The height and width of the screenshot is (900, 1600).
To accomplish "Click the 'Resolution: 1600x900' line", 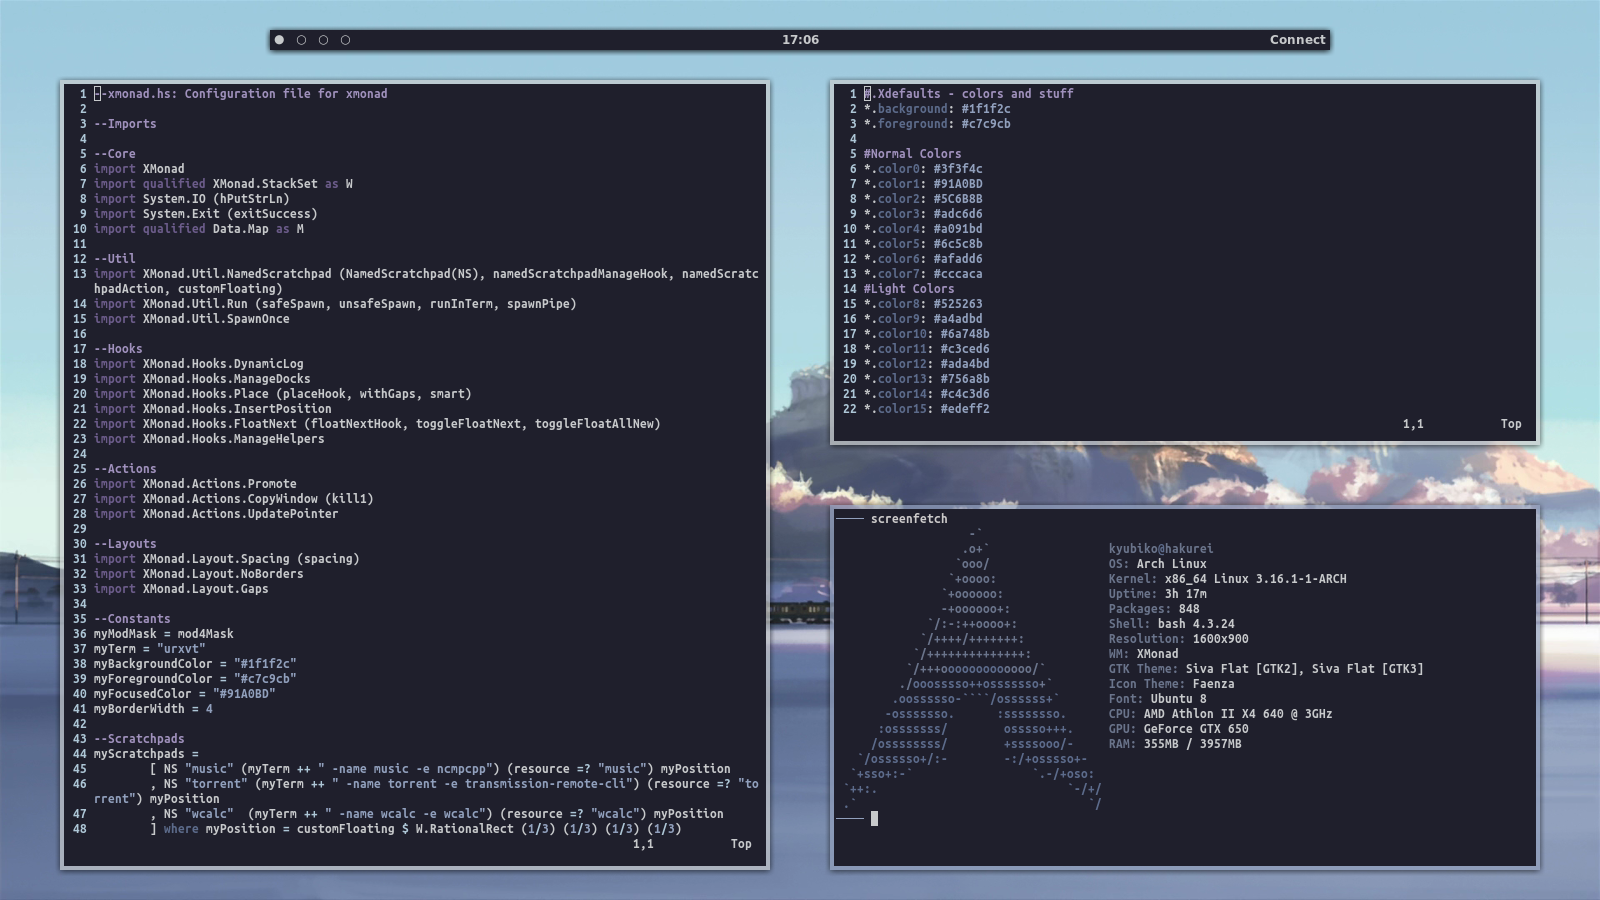I will click(1178, 639).
